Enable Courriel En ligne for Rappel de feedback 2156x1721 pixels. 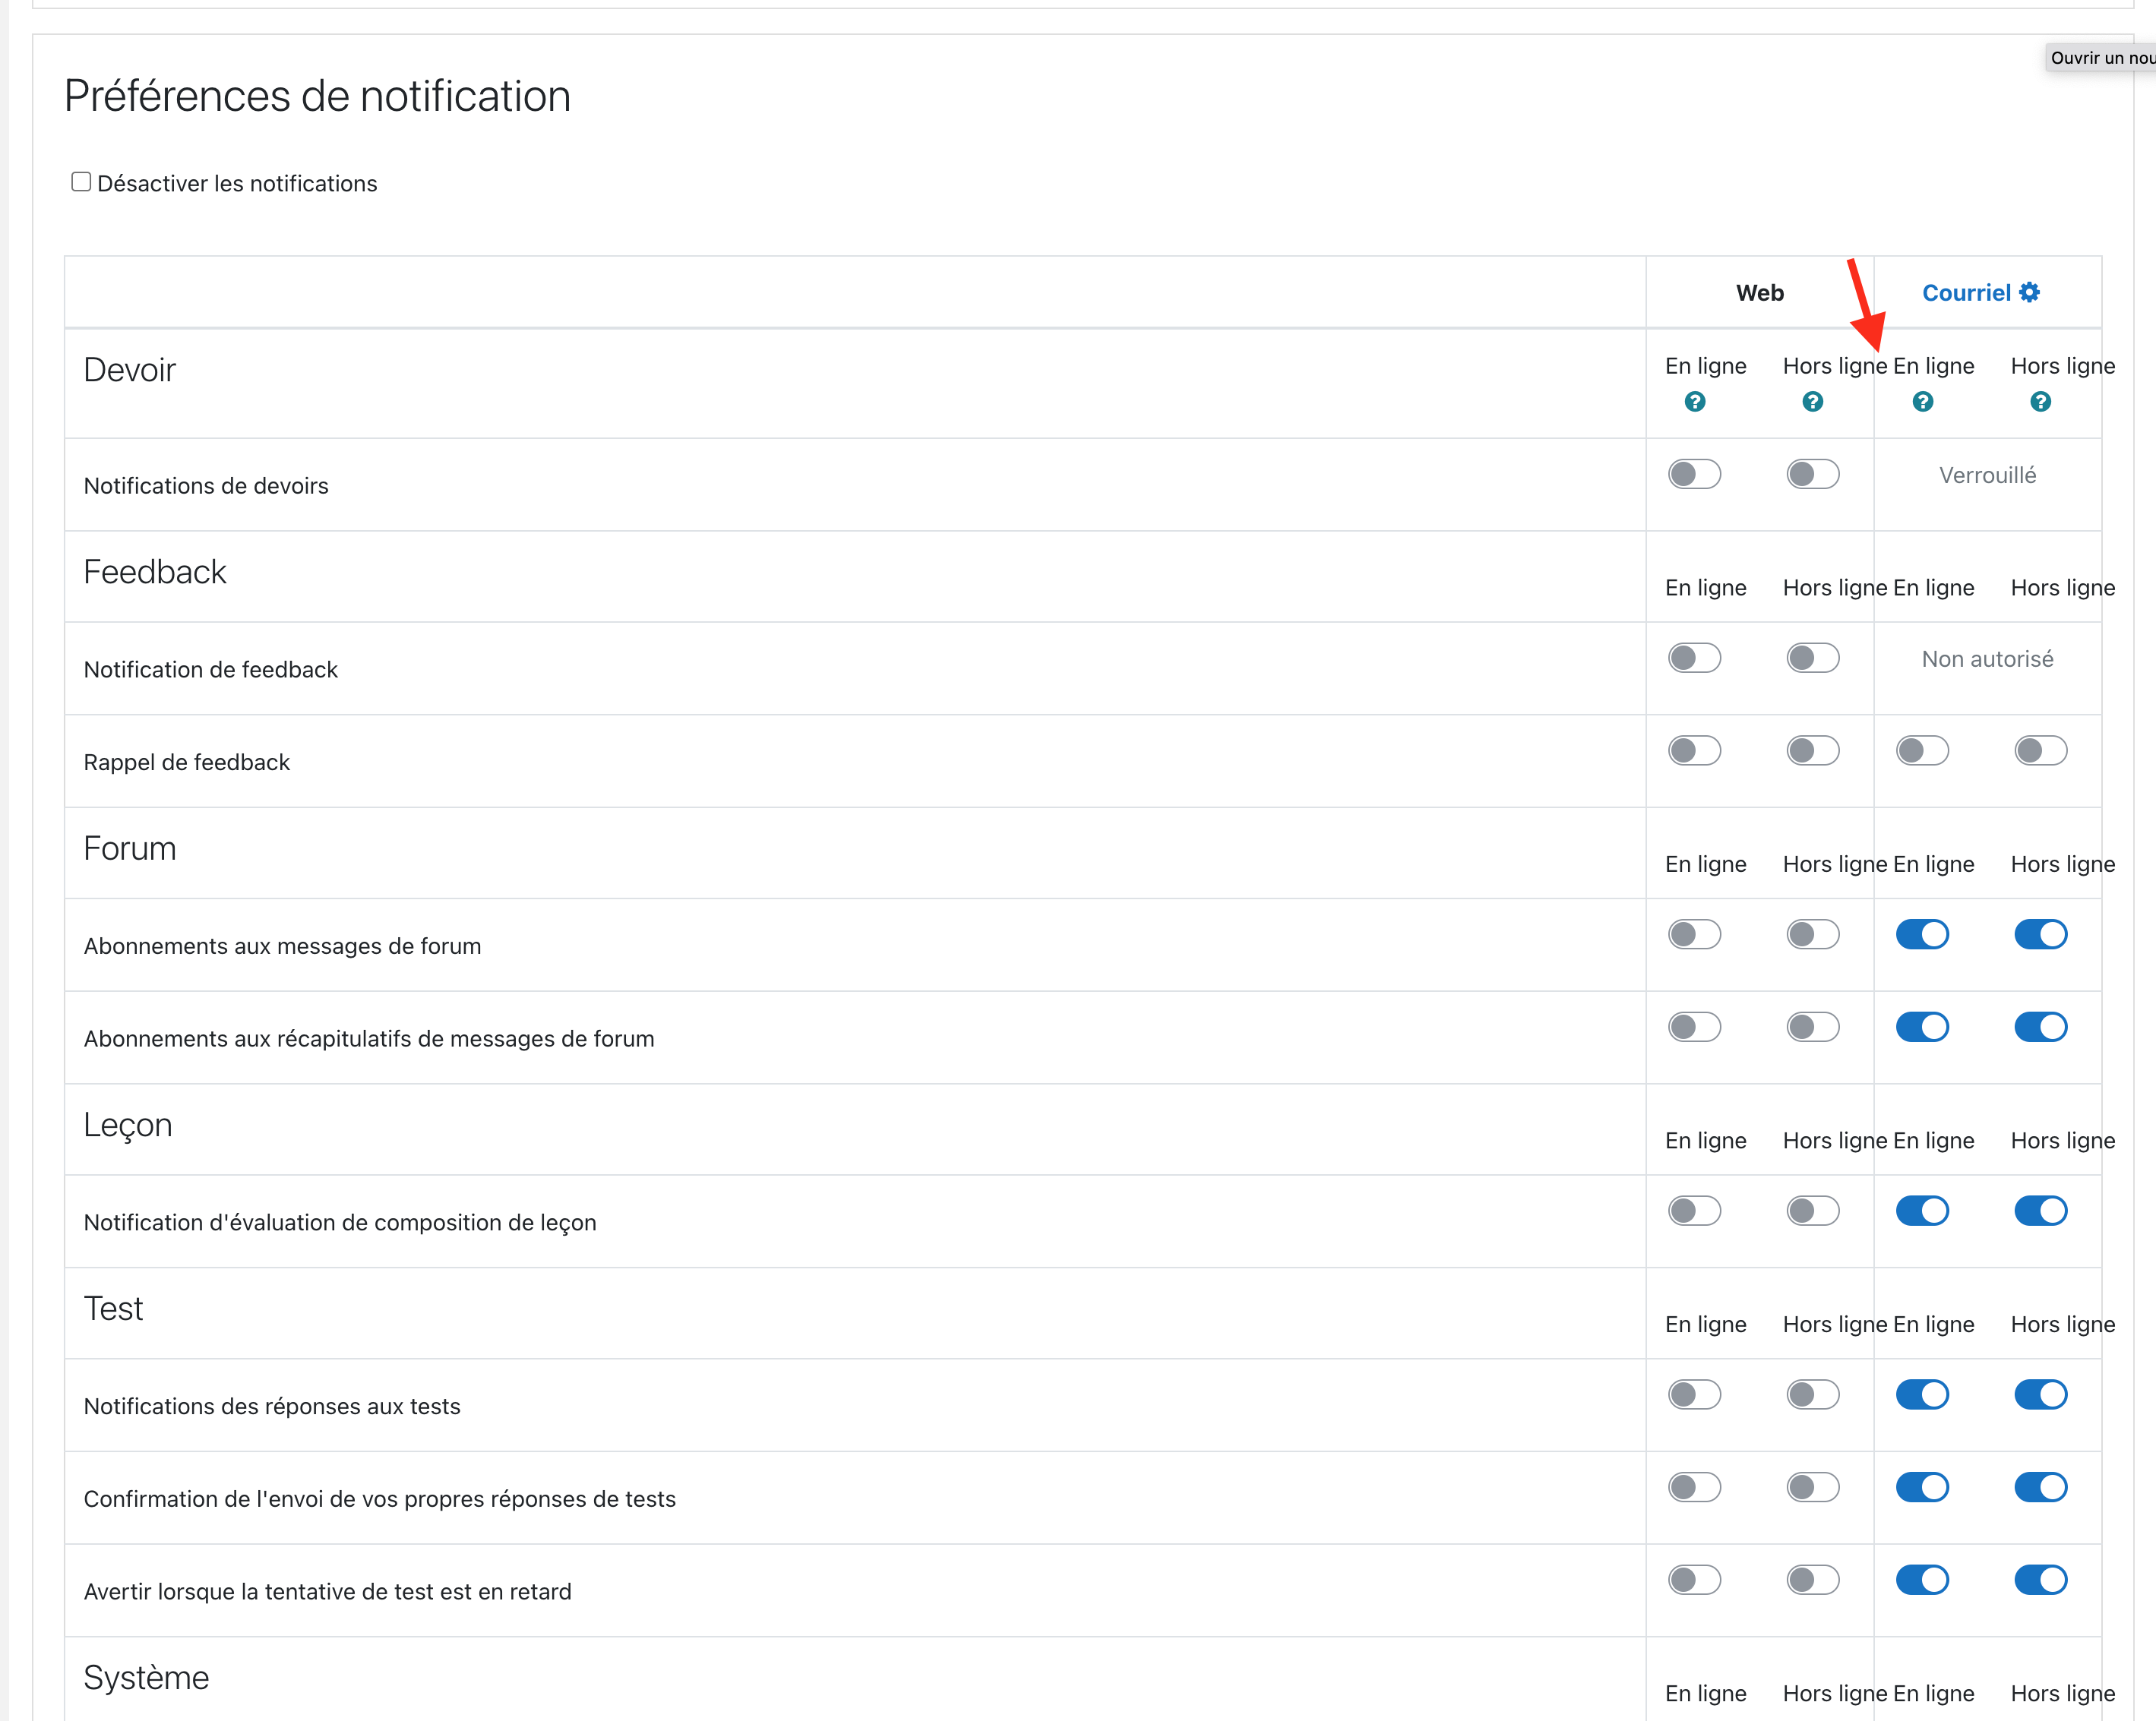tap(1923, 750)
